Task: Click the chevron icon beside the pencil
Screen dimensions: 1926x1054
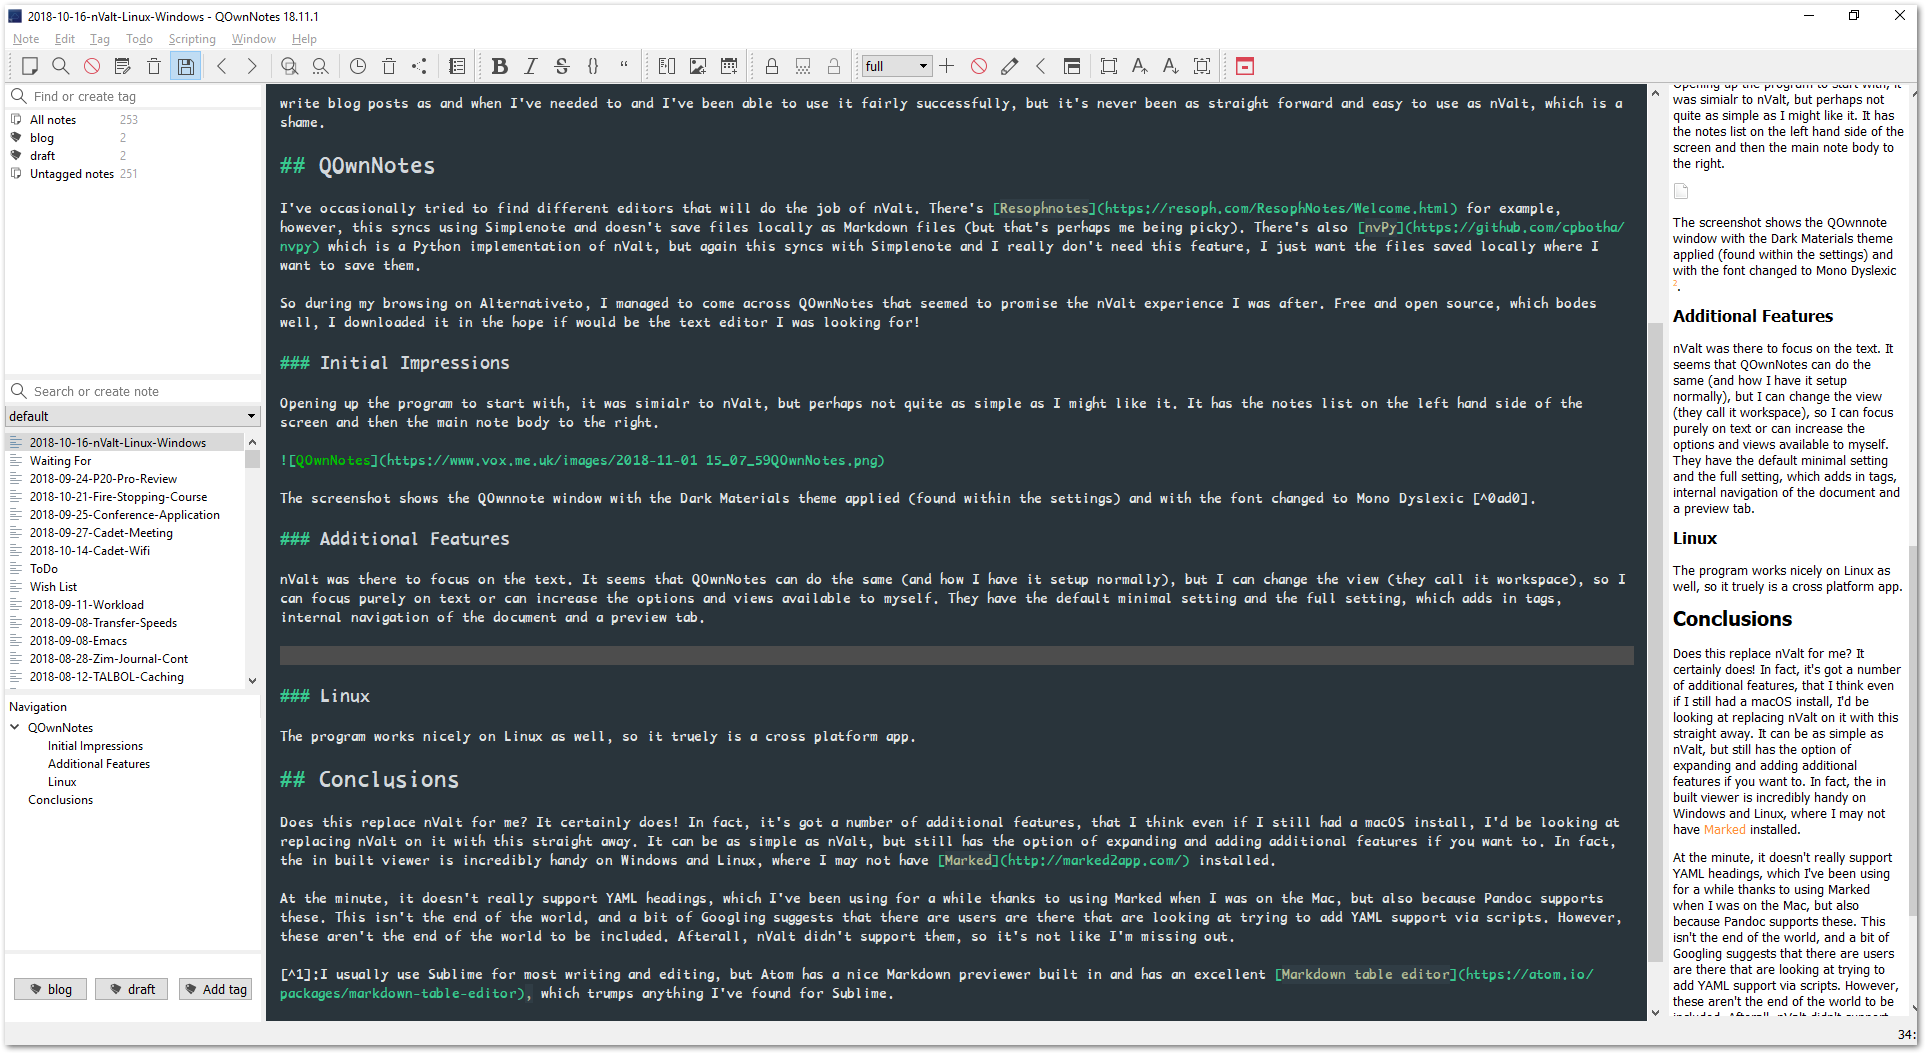Action: pos(1041,66)
